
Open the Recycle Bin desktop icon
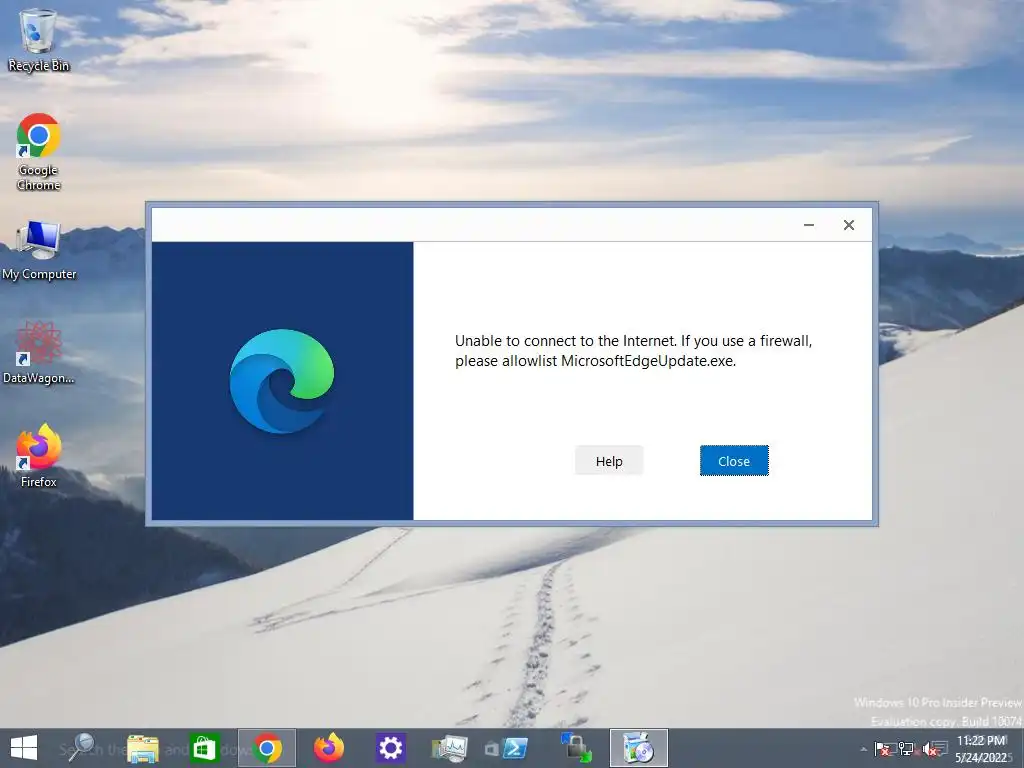(38, 39)
